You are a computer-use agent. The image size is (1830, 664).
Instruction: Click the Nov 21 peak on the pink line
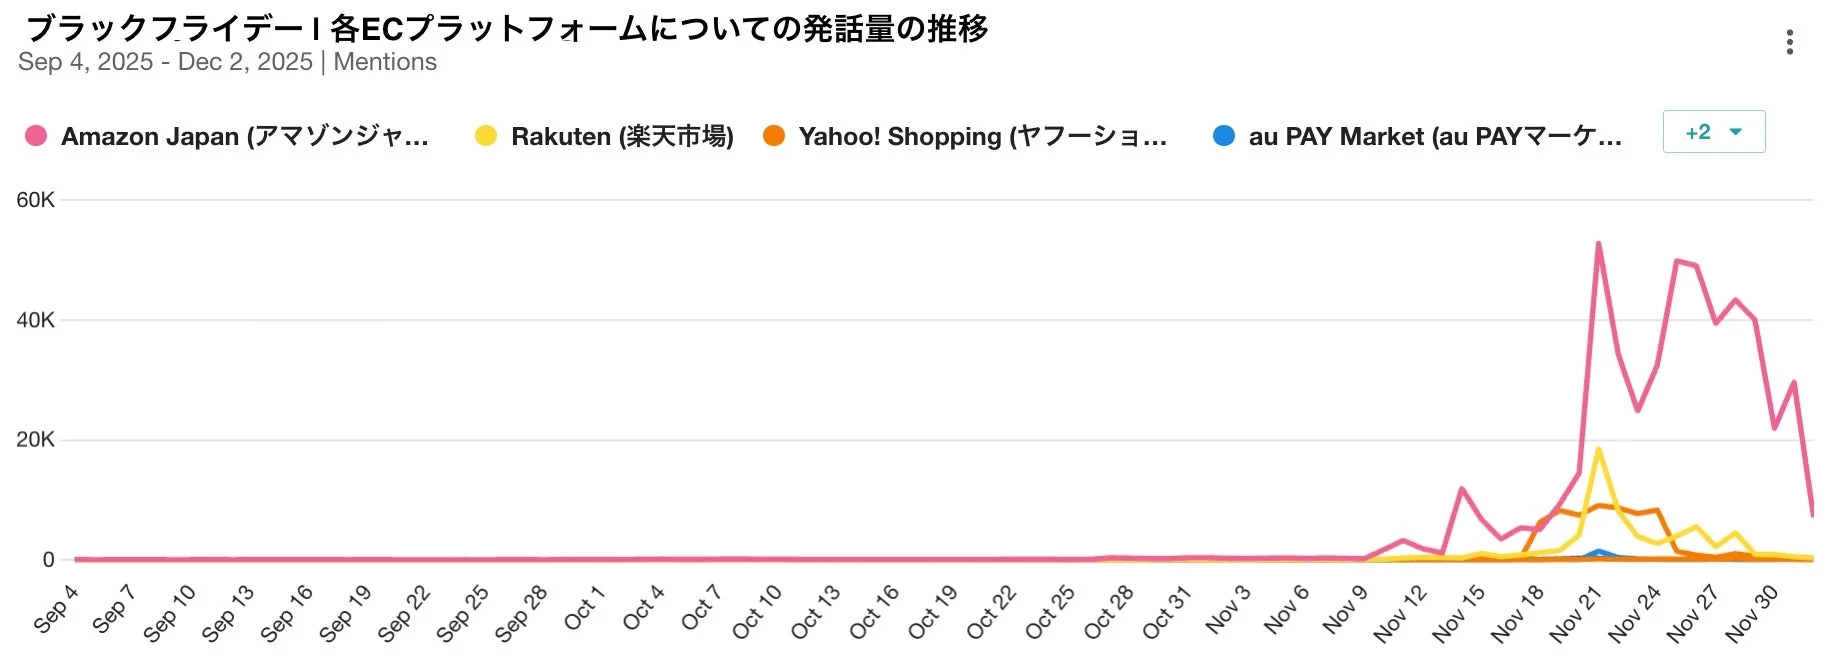tap(1600, 243)
